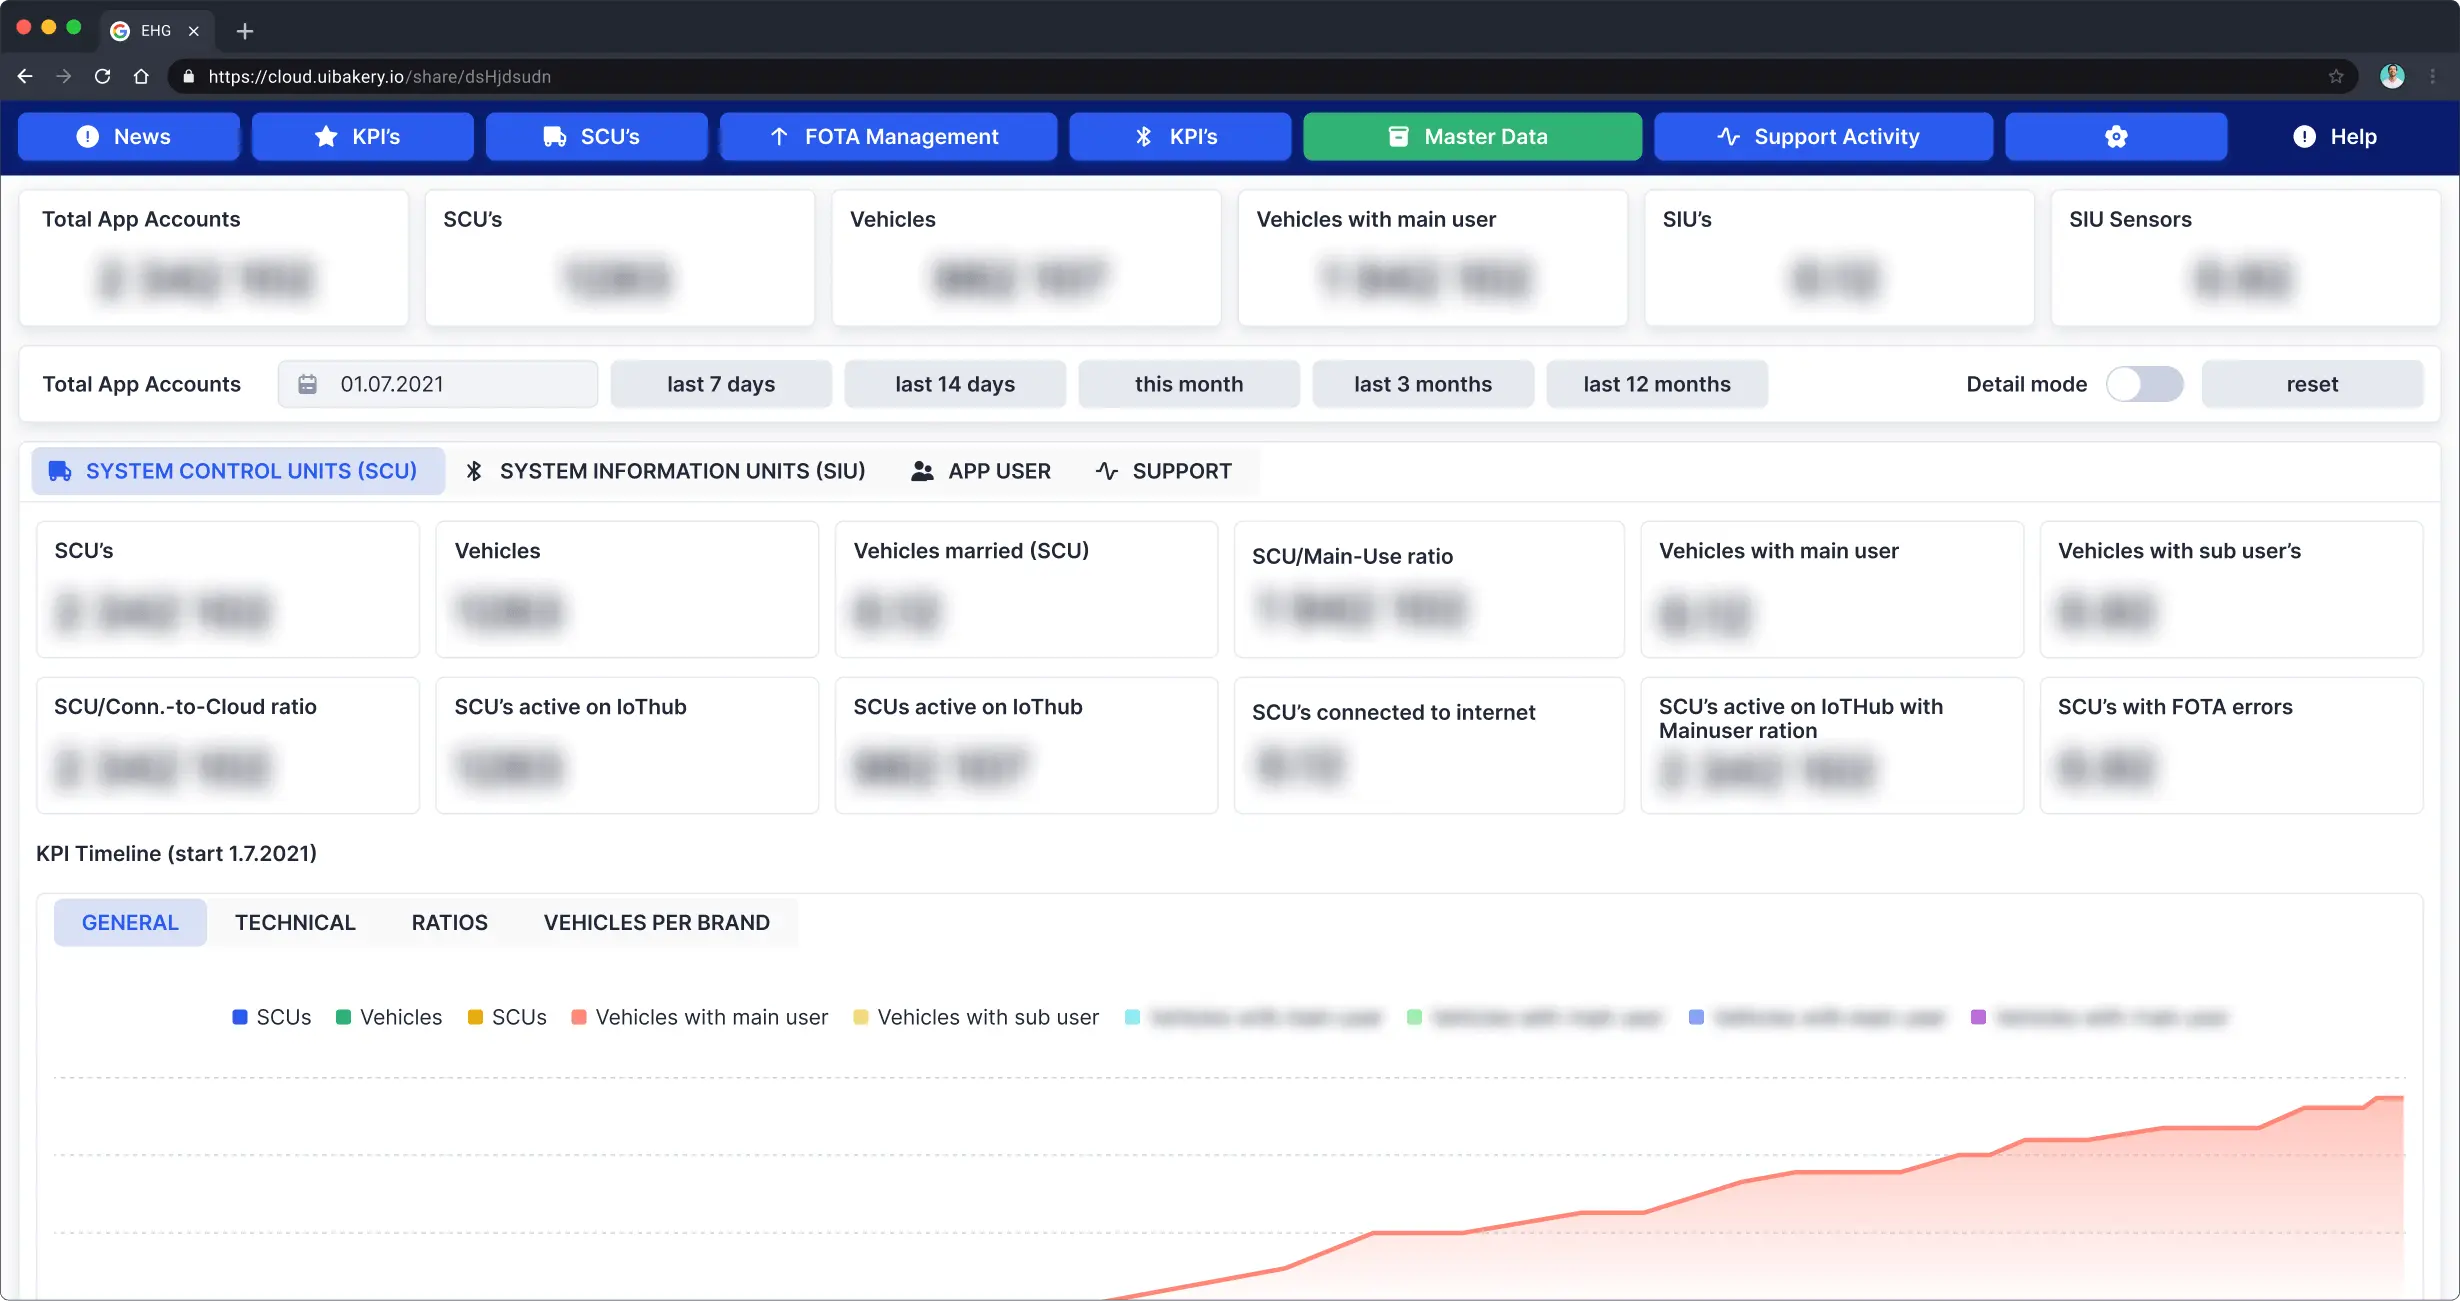Click the KPI Timeline (start 1.7.2021) heading
The width and height of the screenshot is (2460, 1301).
tap(177, 853)
